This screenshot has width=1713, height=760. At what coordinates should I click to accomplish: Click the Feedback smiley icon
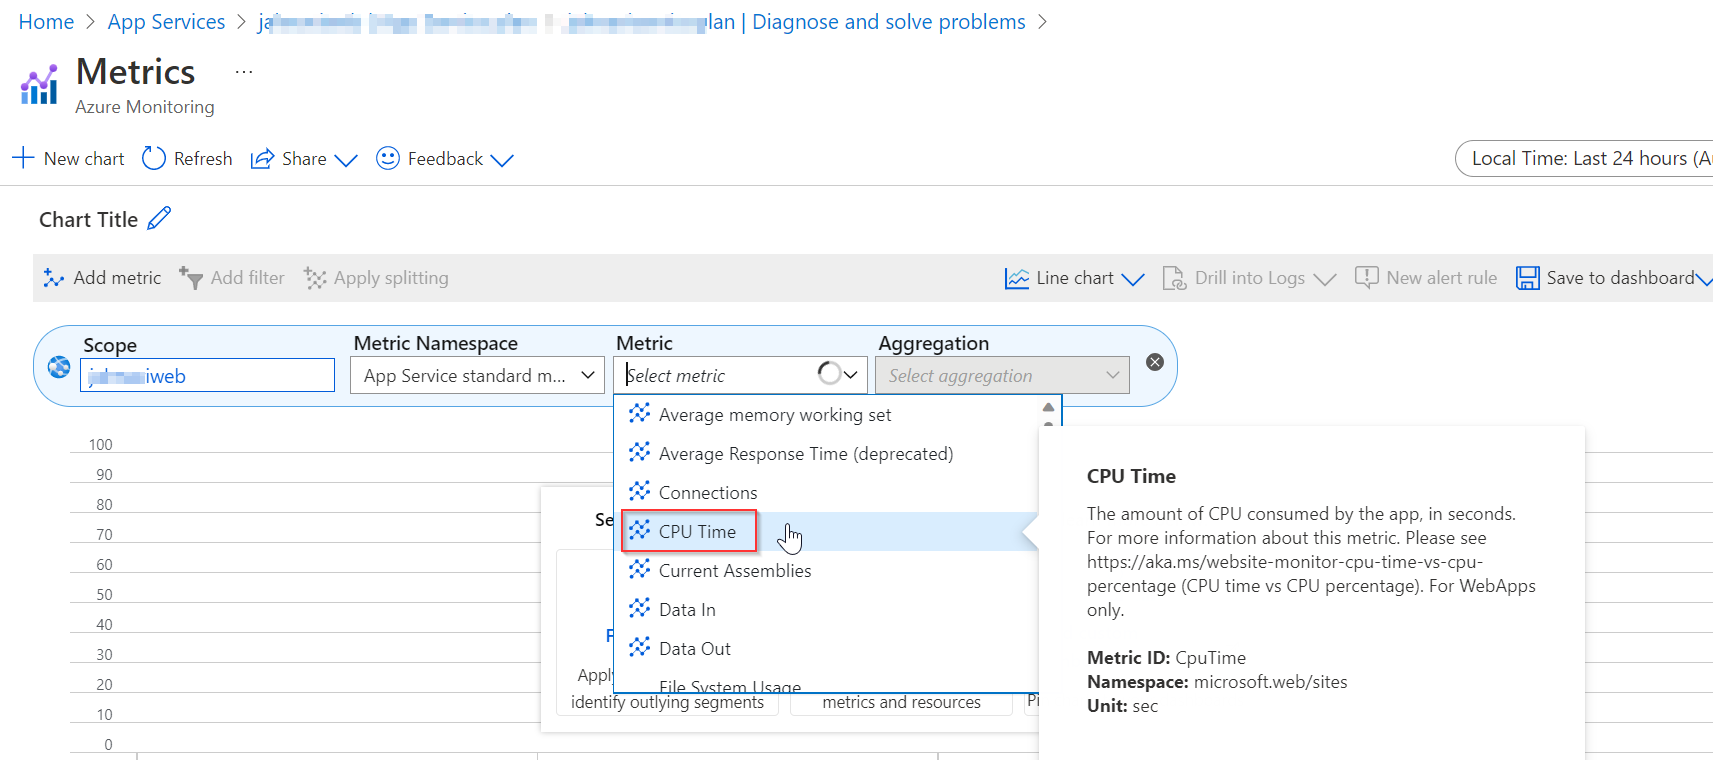point(388,158)
